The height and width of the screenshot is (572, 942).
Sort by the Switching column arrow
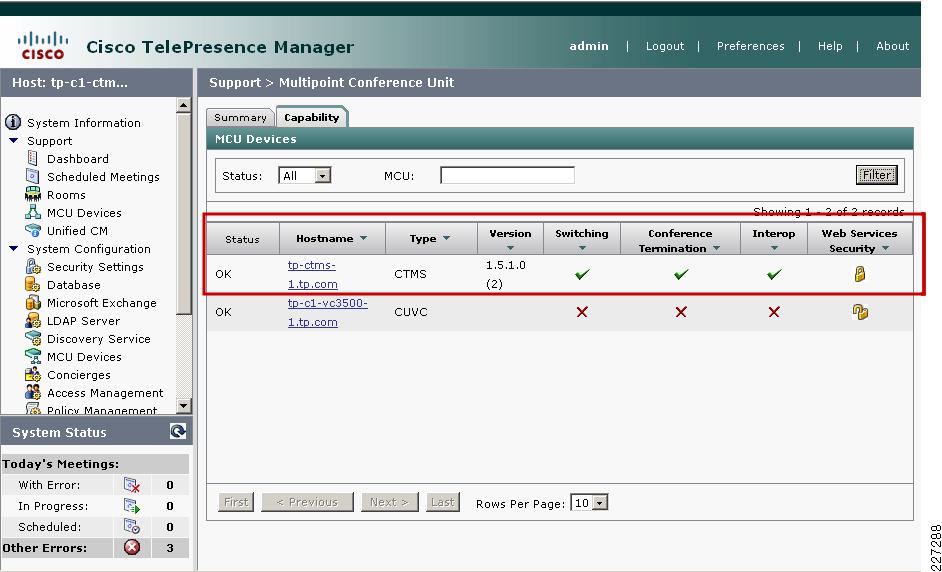pos(582,248)
